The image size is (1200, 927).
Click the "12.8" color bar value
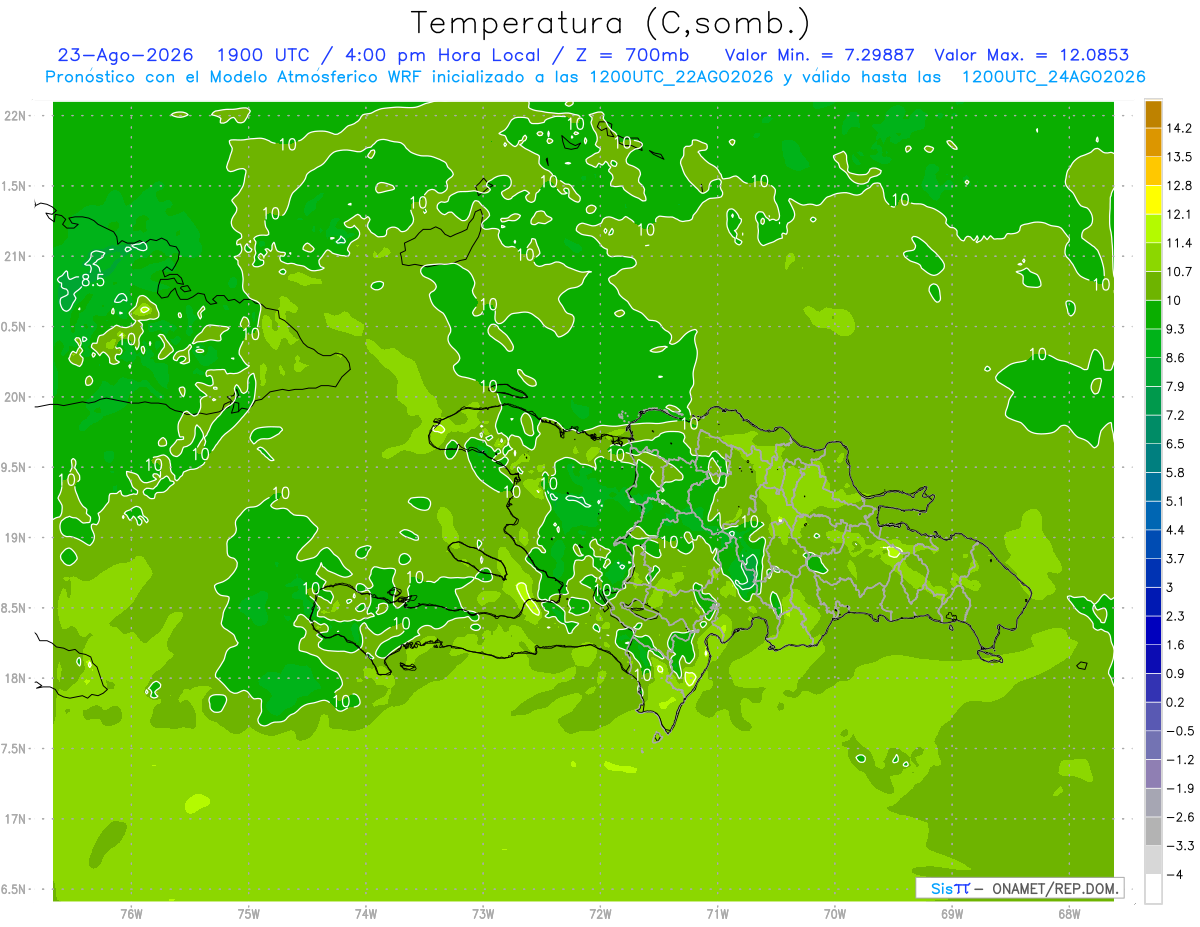point(1178,186)
